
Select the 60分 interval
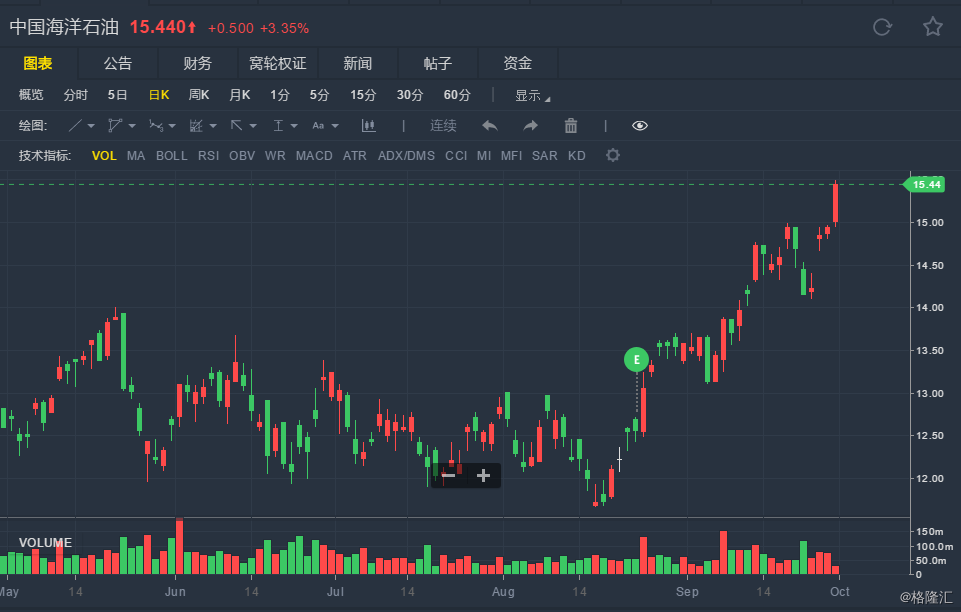(x=457, y=95)
